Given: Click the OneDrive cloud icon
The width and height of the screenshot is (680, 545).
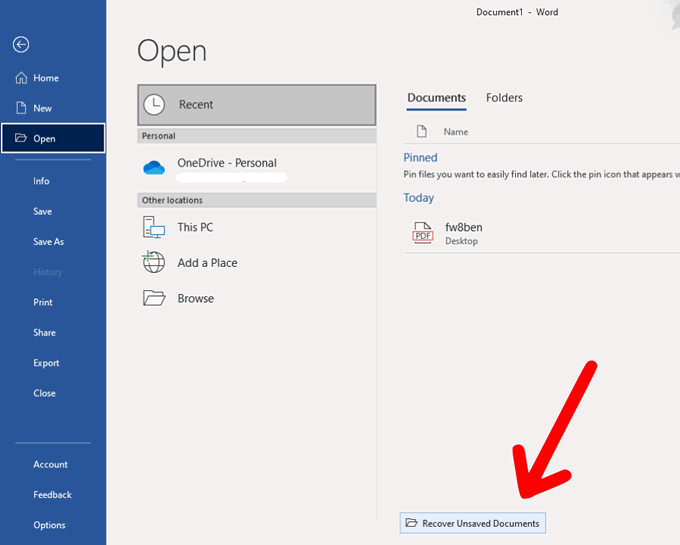Looking at the screenshot, I should click(x=153, y=167).
